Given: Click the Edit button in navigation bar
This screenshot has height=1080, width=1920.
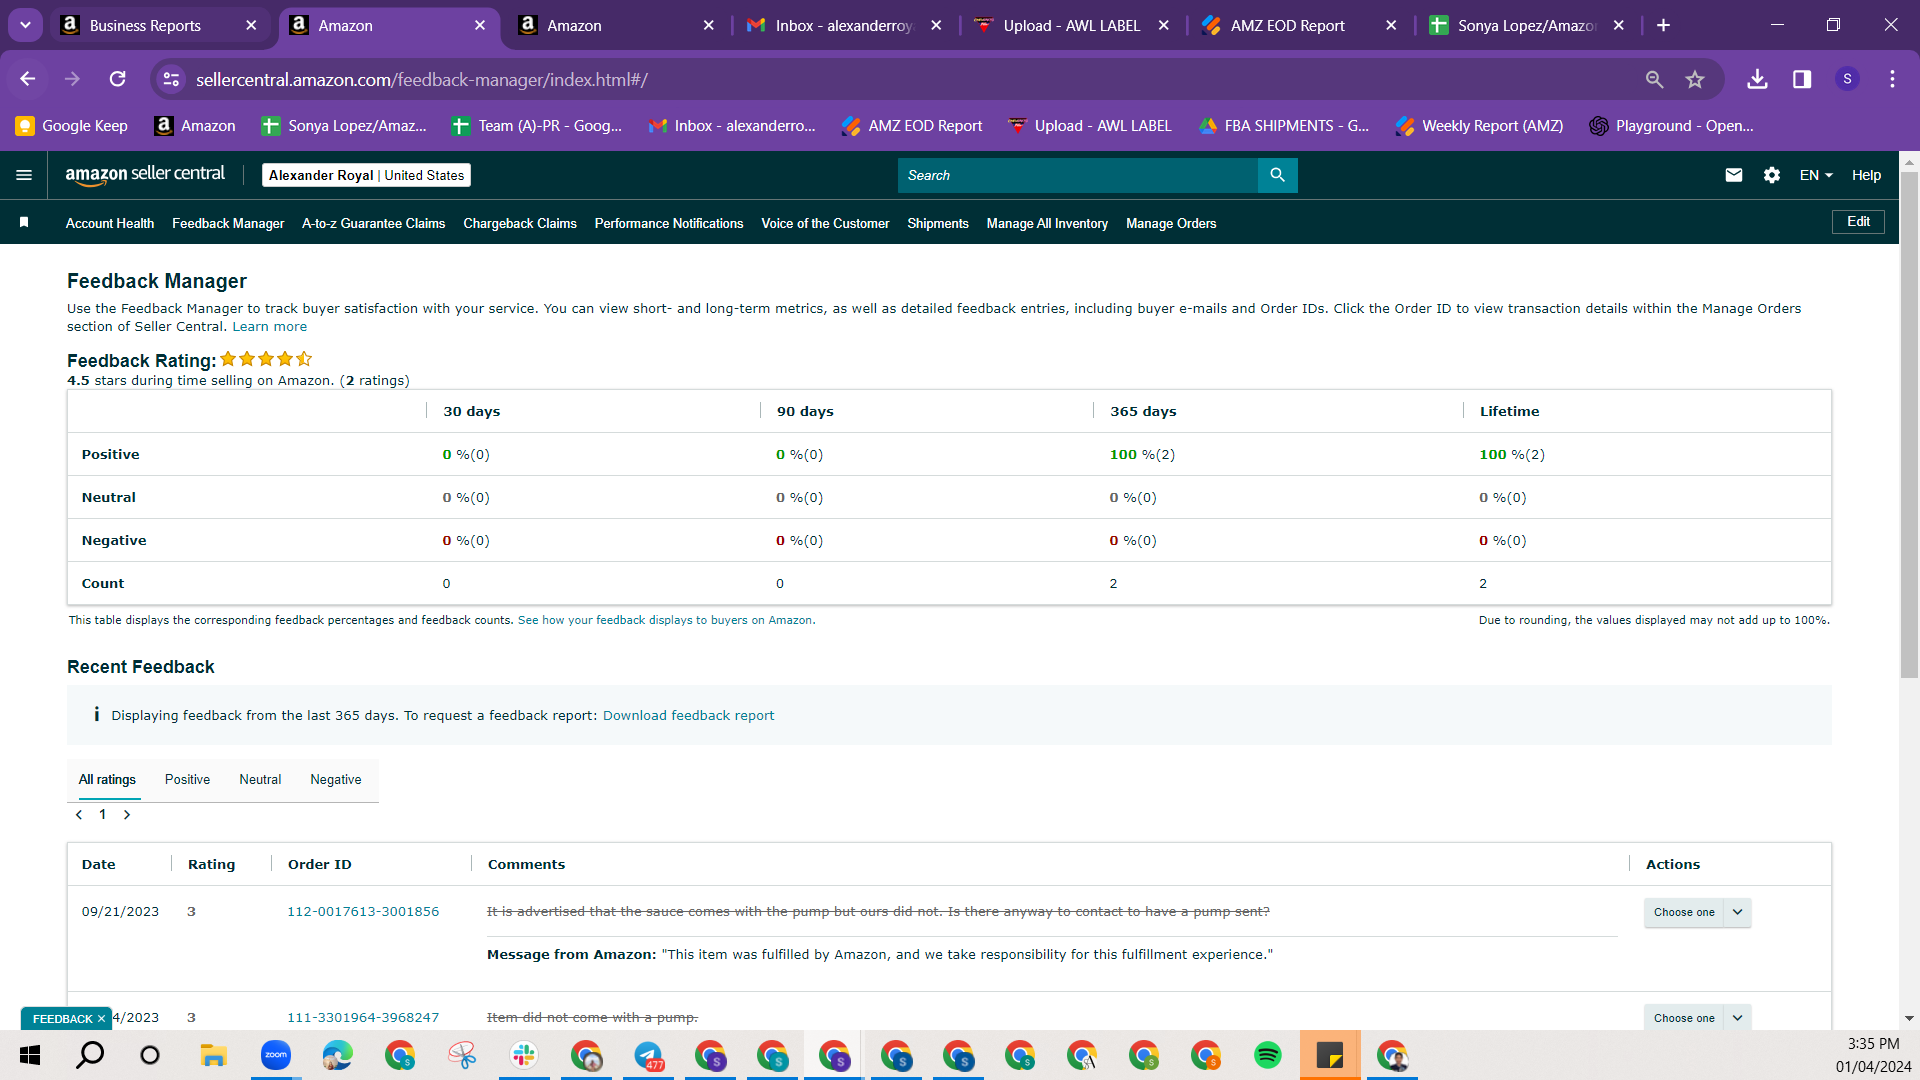Looking at the screenshot, I should tap(1858, 222).
